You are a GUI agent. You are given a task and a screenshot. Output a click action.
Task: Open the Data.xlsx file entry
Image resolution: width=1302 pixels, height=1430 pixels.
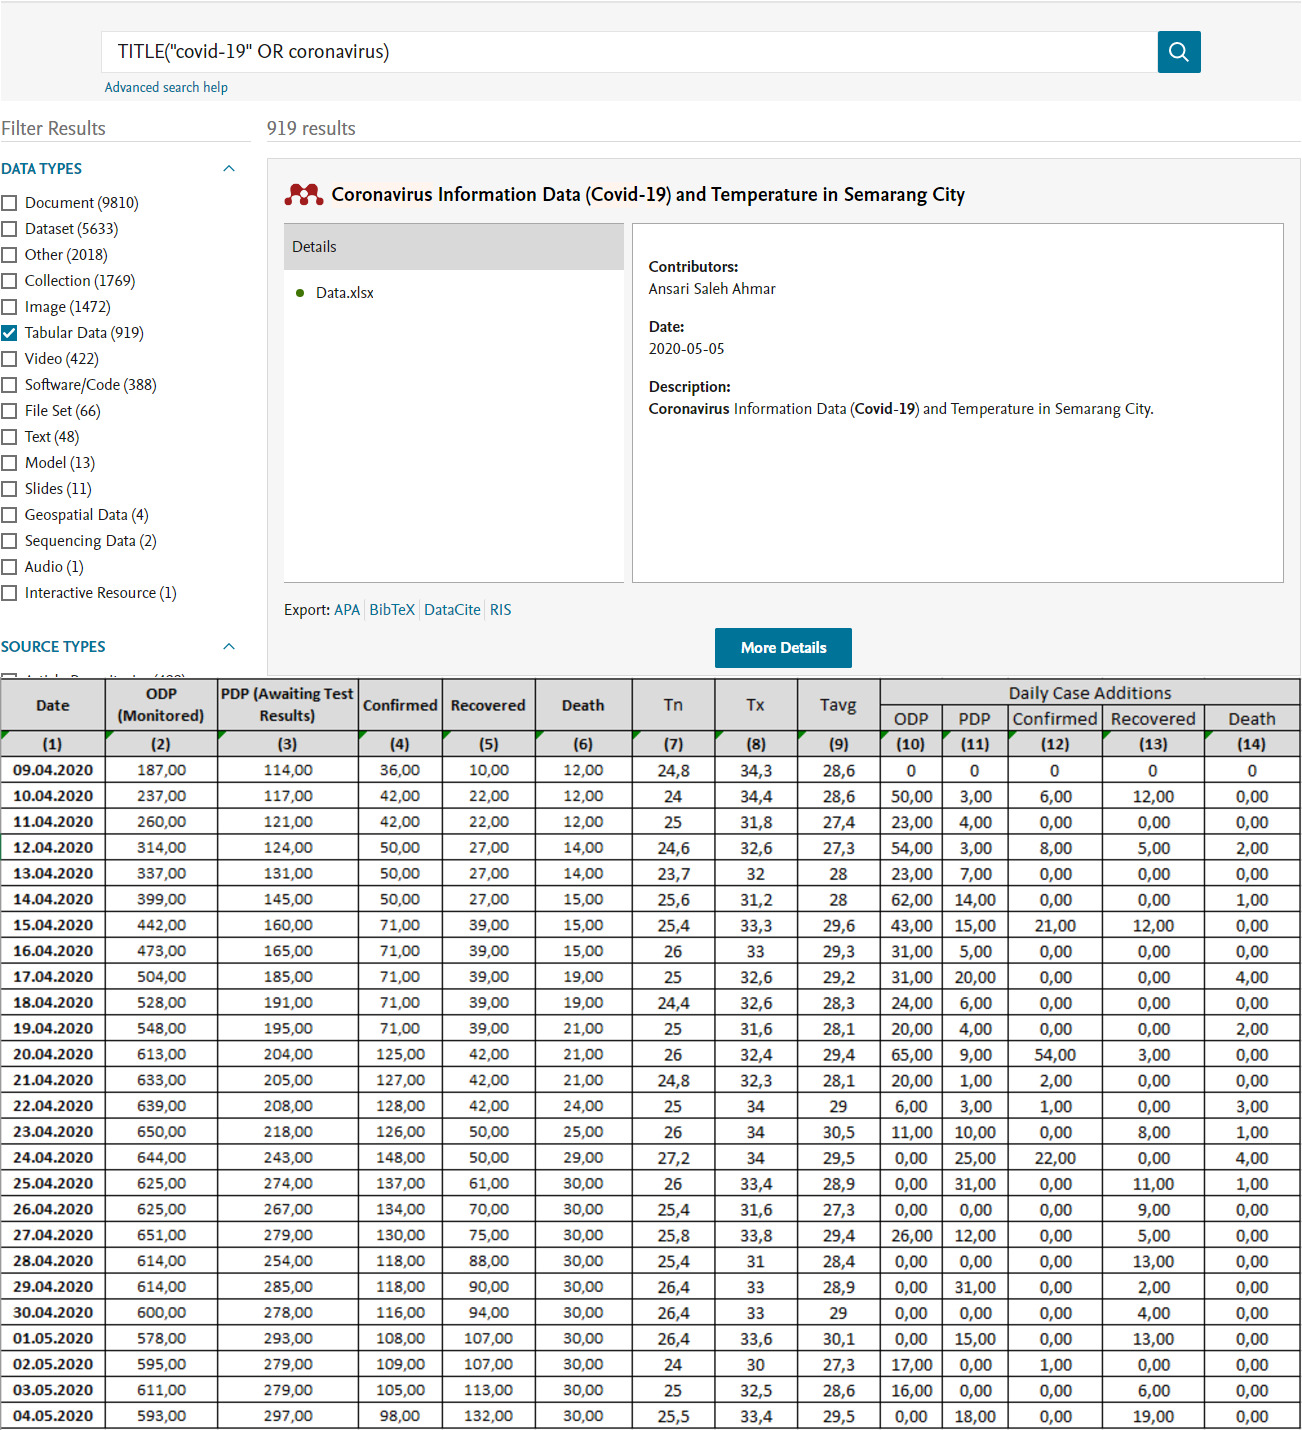(x=345, y=293)
